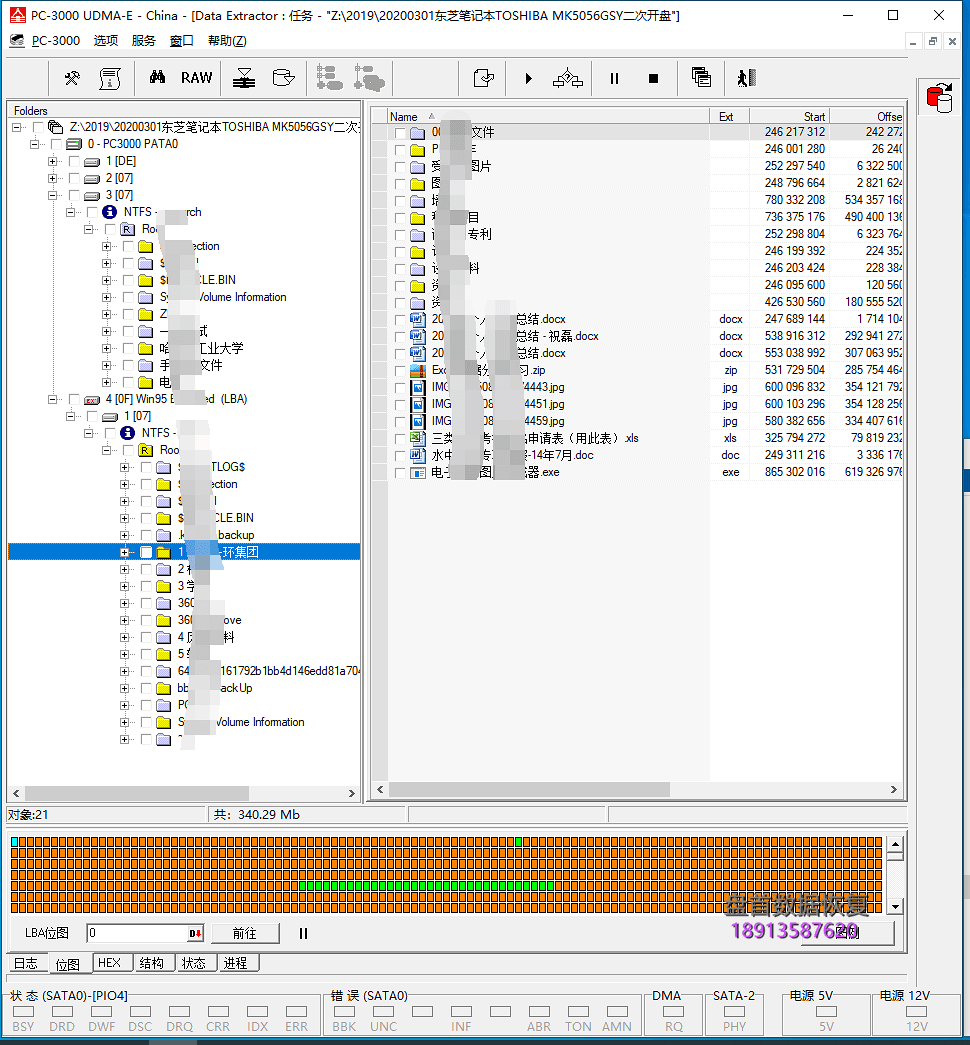Open the 服务 menu
This screenshot has width=970, height=1045.
pyautogui.click(x=143, y=41)
